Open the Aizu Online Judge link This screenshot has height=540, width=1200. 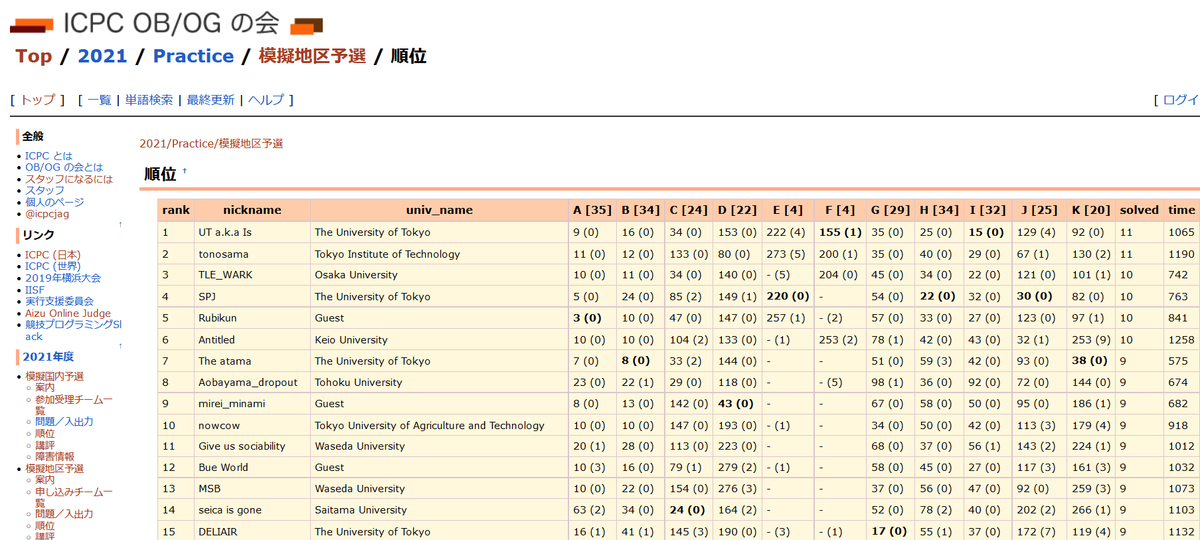(x=68, y=313)
